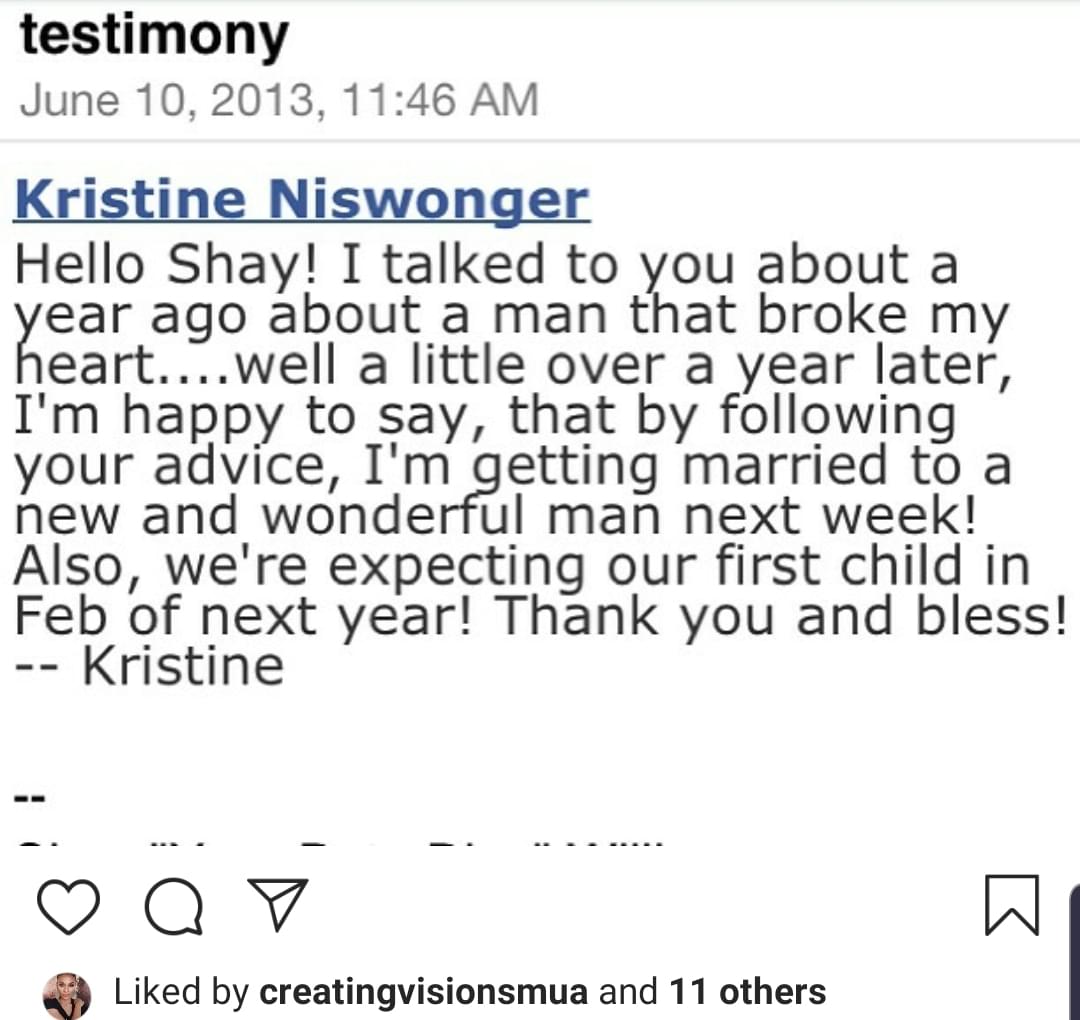Open the Kristine Niswonger sender link
Screen dimensions: 1080x1020
(302, 200)
